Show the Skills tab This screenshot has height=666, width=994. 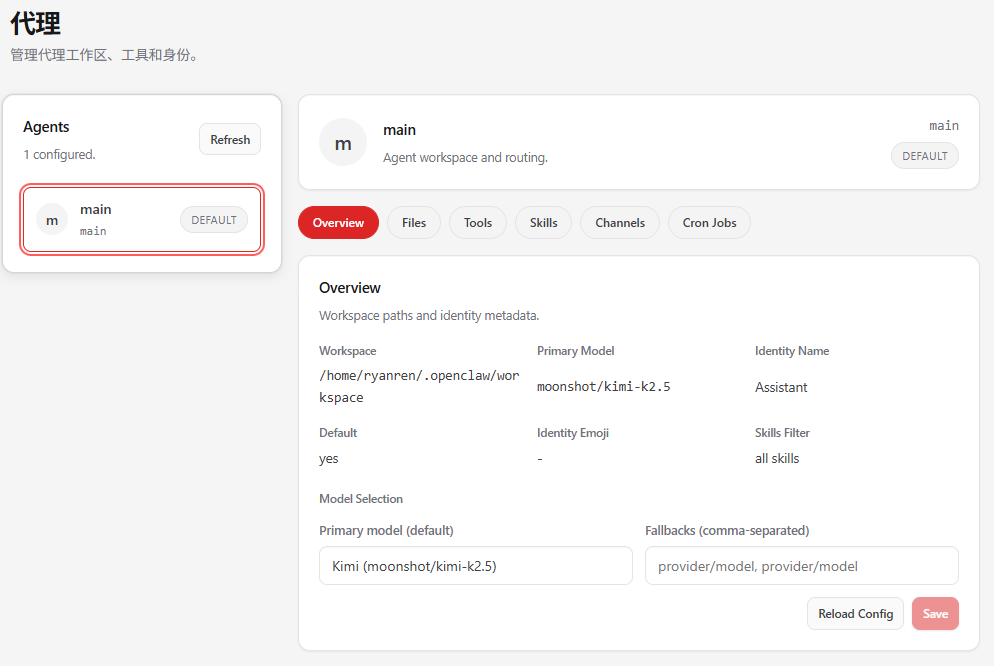point(543,223)
